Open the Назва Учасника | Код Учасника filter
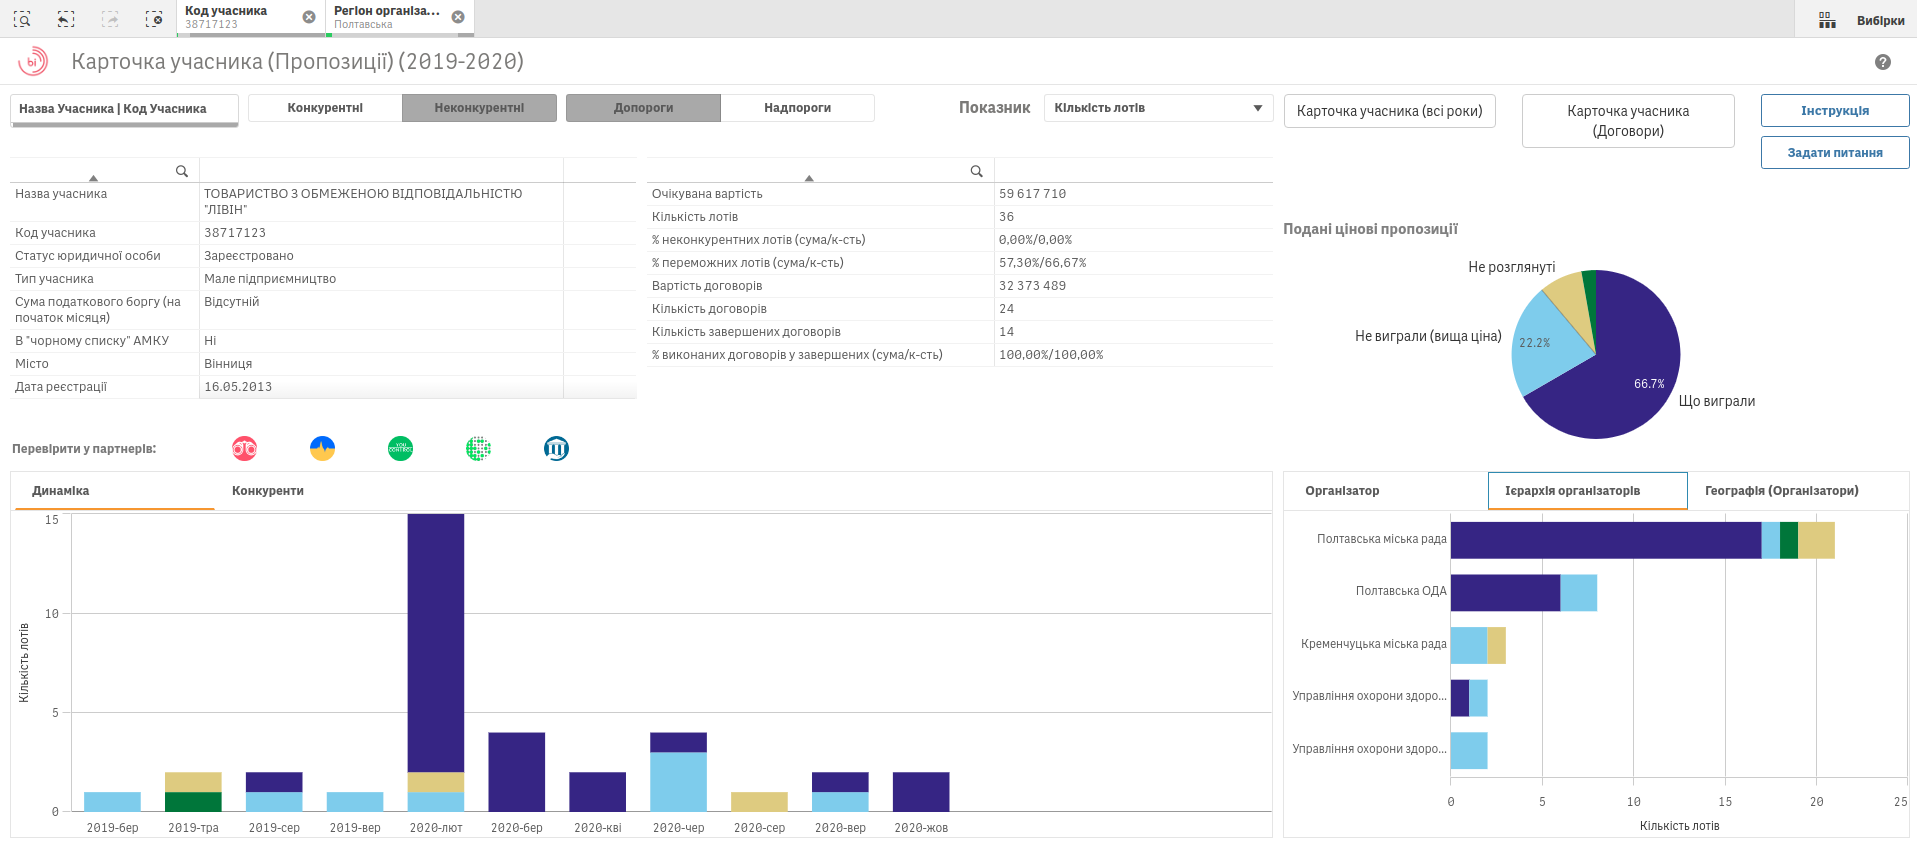This screenshot has width=1917, height=844. pyautogui.click(x=124, y=109)
